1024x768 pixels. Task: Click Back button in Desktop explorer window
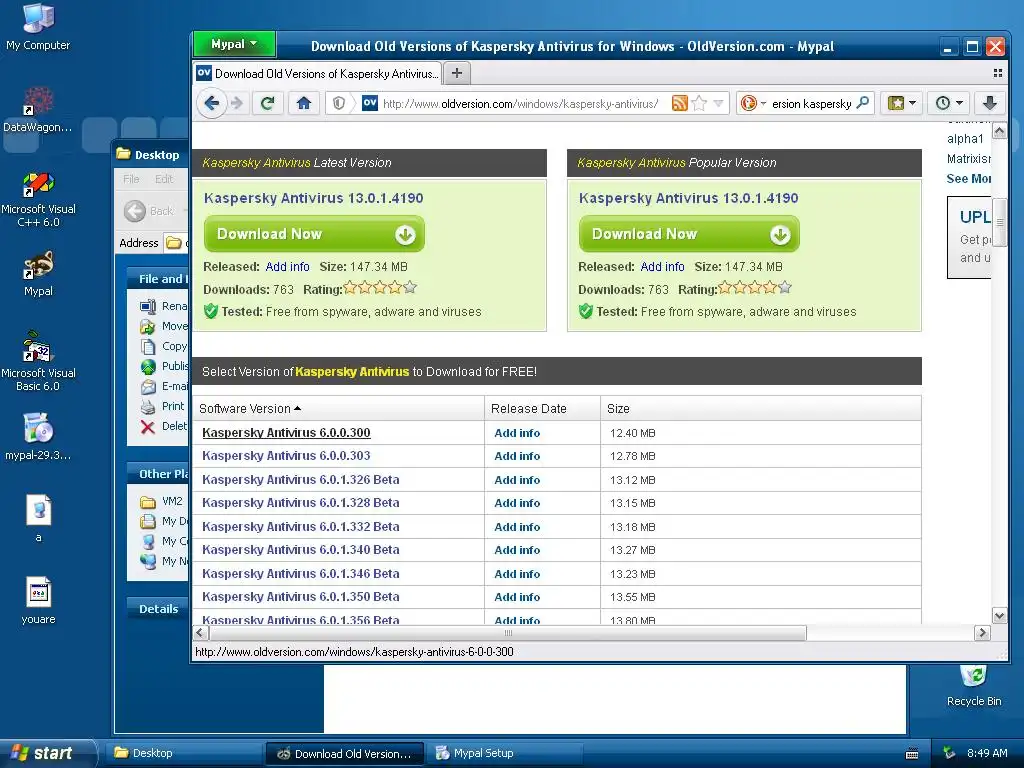[150, 211]
